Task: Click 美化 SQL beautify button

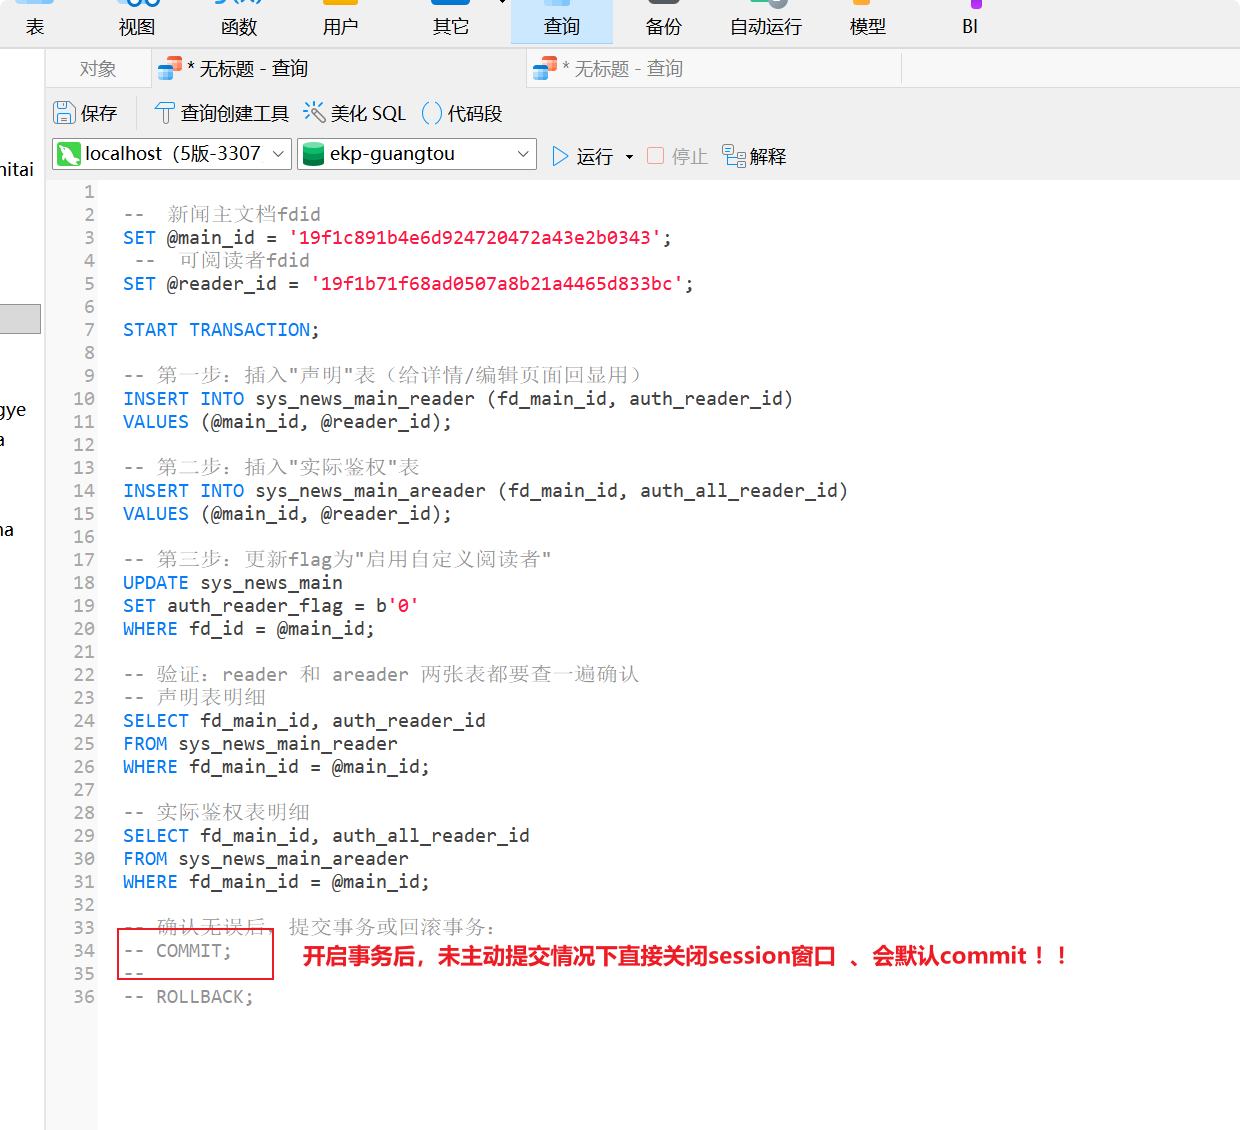Action: click(x=355, y=113)
